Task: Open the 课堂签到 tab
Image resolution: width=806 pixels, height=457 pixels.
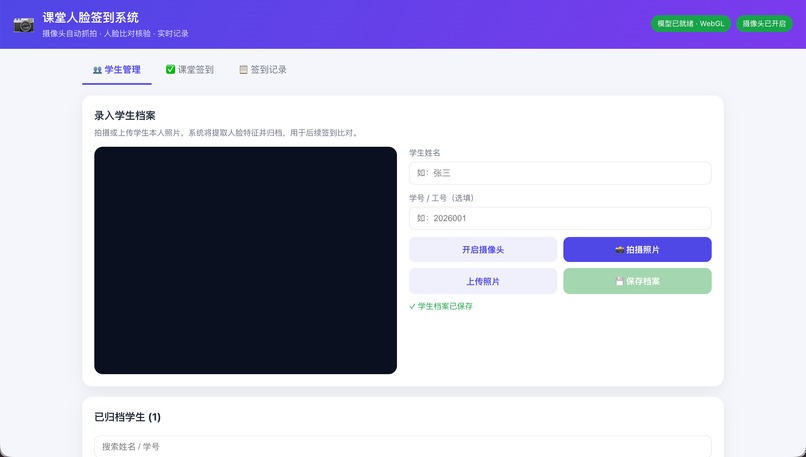Action: tap(190, 70)
